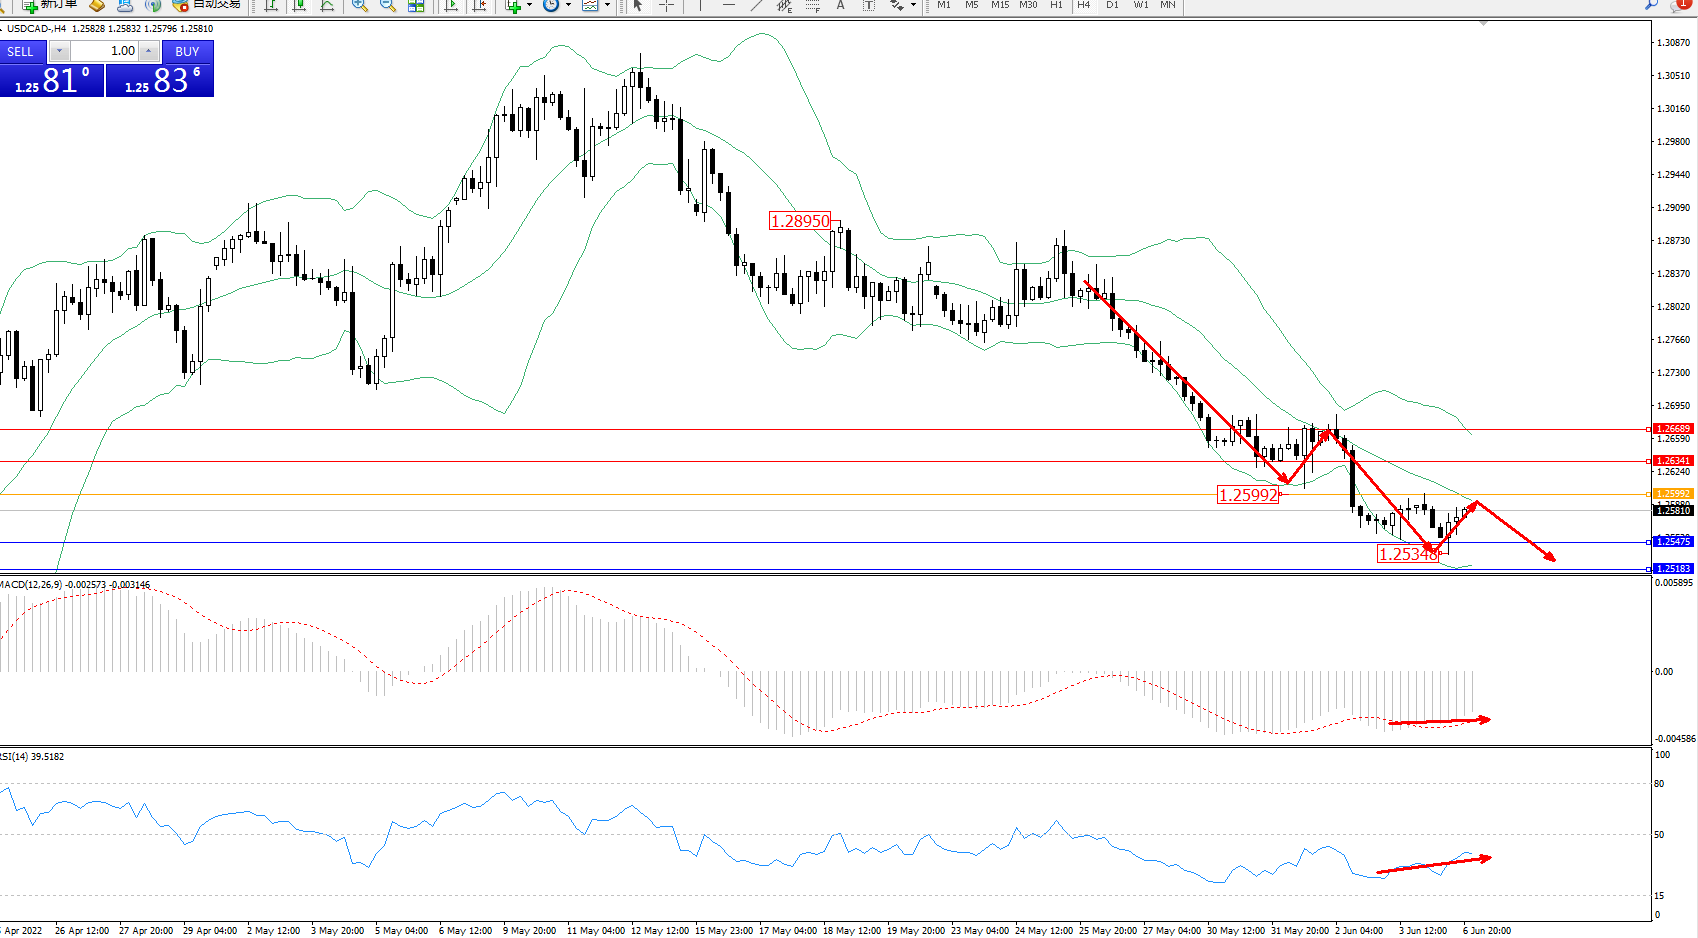Open the indicators list dropdown arrow
1698x938 pixels.
[x=529, y=5]
